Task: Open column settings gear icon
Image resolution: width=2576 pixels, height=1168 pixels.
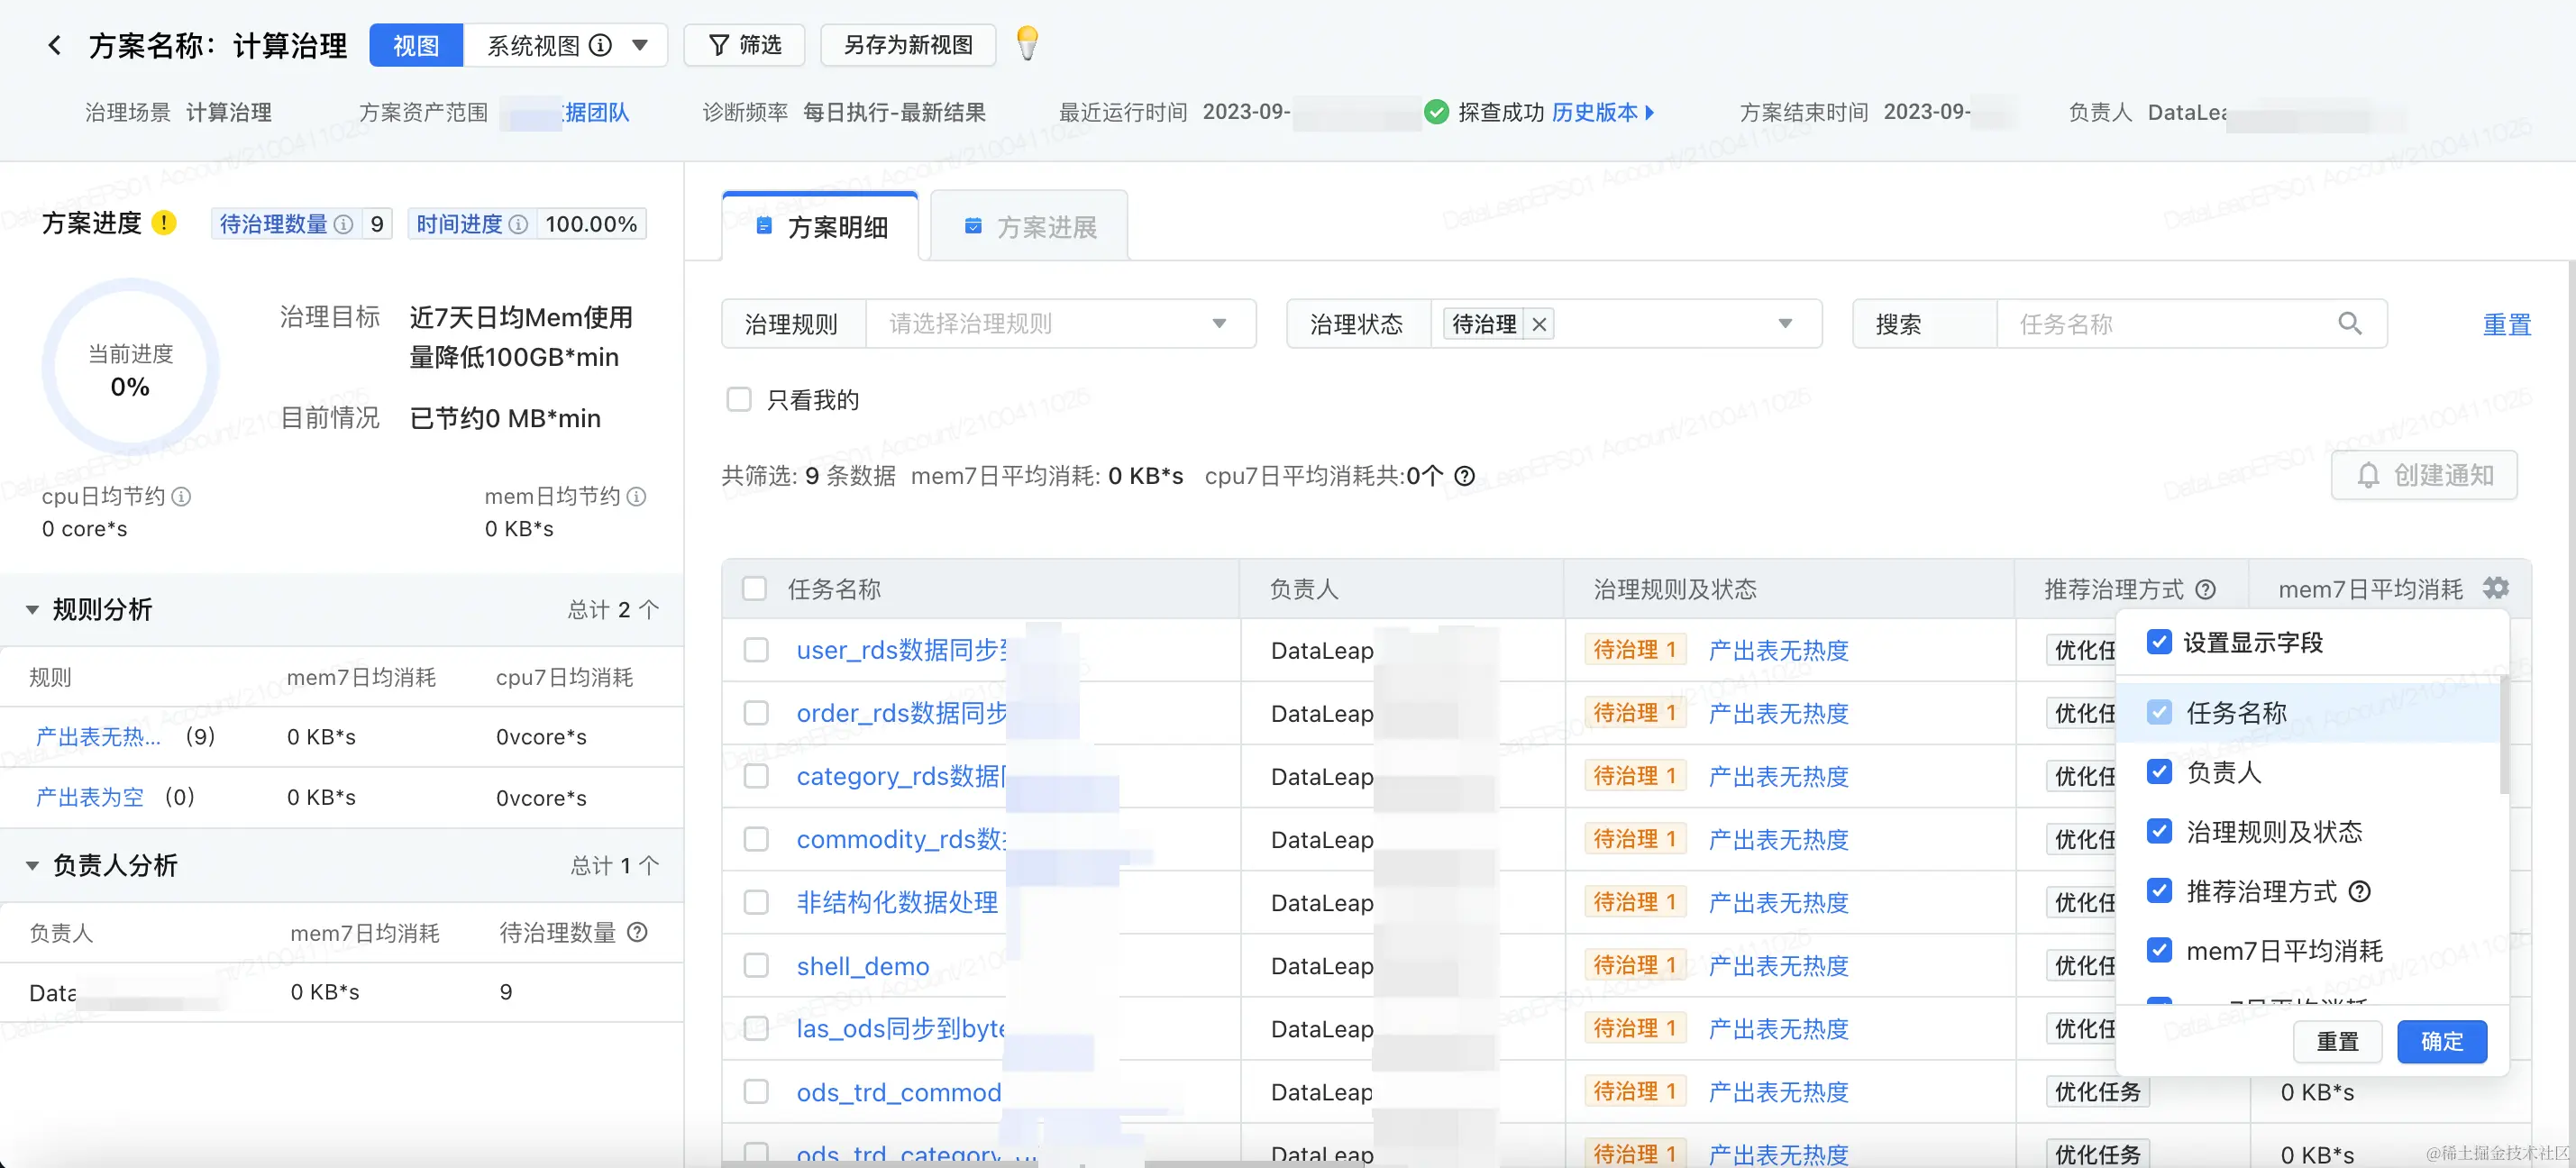Action: pos(2496,588)
